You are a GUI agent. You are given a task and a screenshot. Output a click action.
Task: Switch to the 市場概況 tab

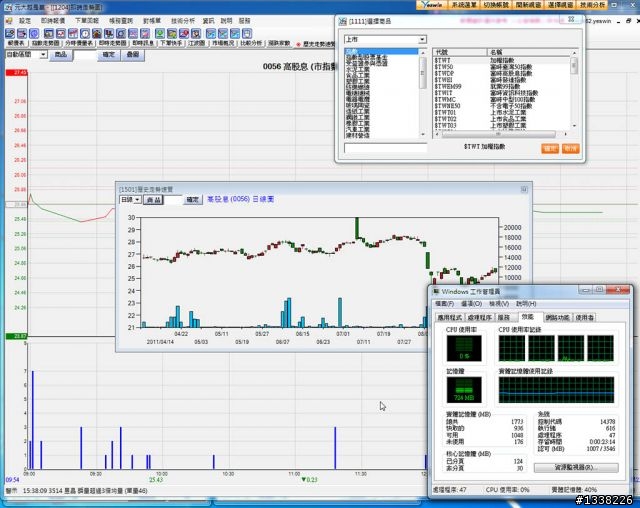click(223, 43)
